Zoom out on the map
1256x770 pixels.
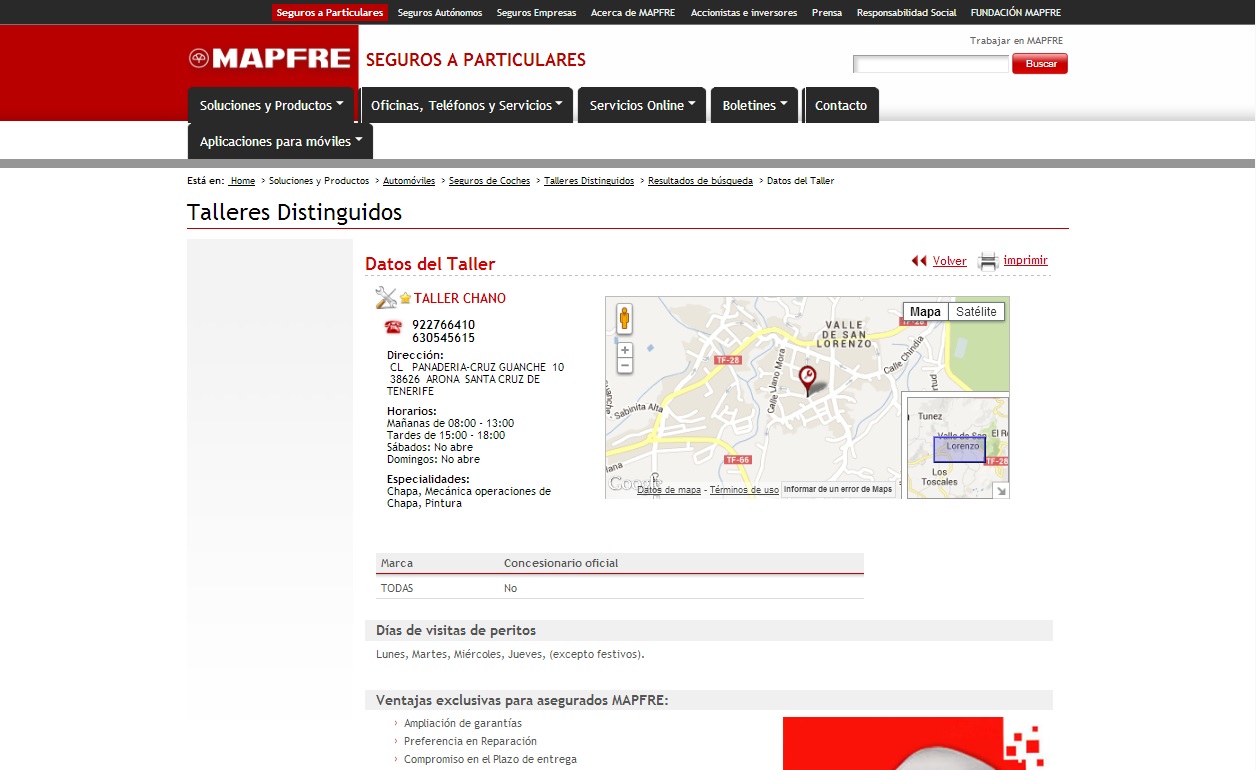coord(625,366)
